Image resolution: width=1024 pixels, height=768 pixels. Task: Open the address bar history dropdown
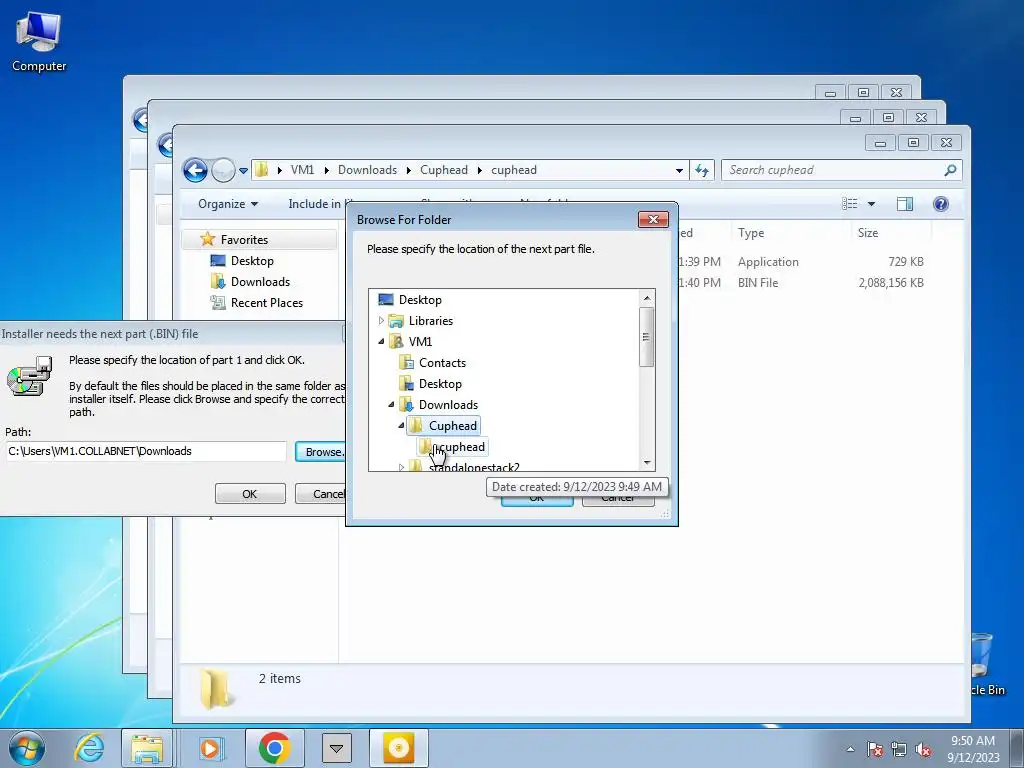(679, 170)
